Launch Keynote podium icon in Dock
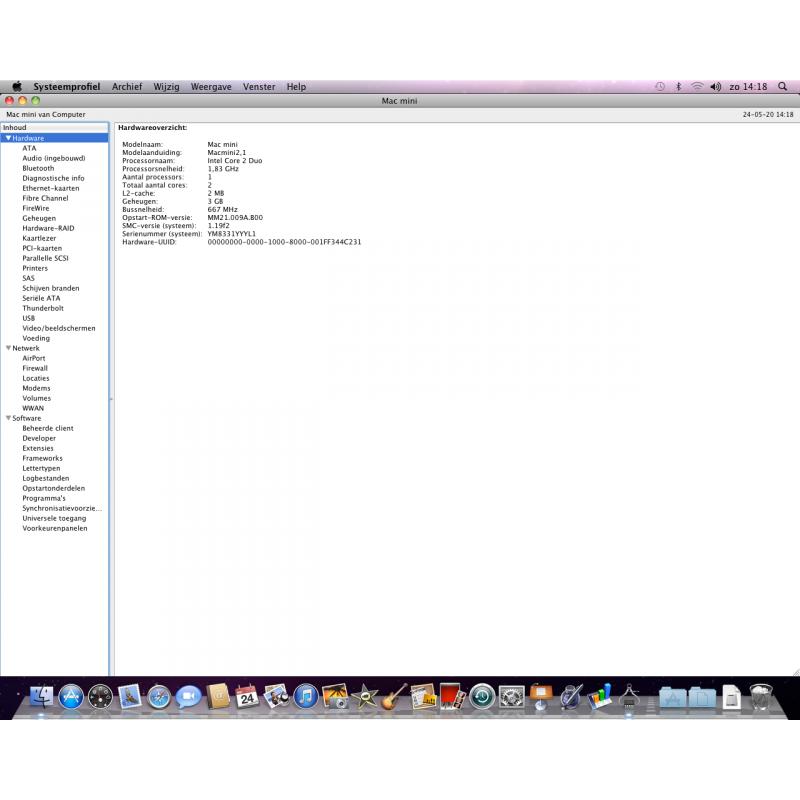 [541, 697]
